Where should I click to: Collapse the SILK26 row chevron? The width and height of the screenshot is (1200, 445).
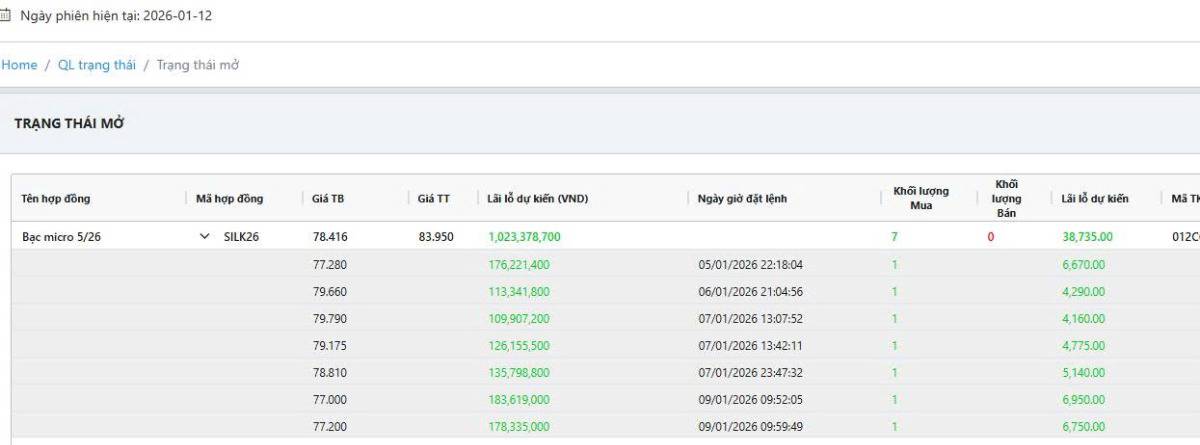click(205, 237)
